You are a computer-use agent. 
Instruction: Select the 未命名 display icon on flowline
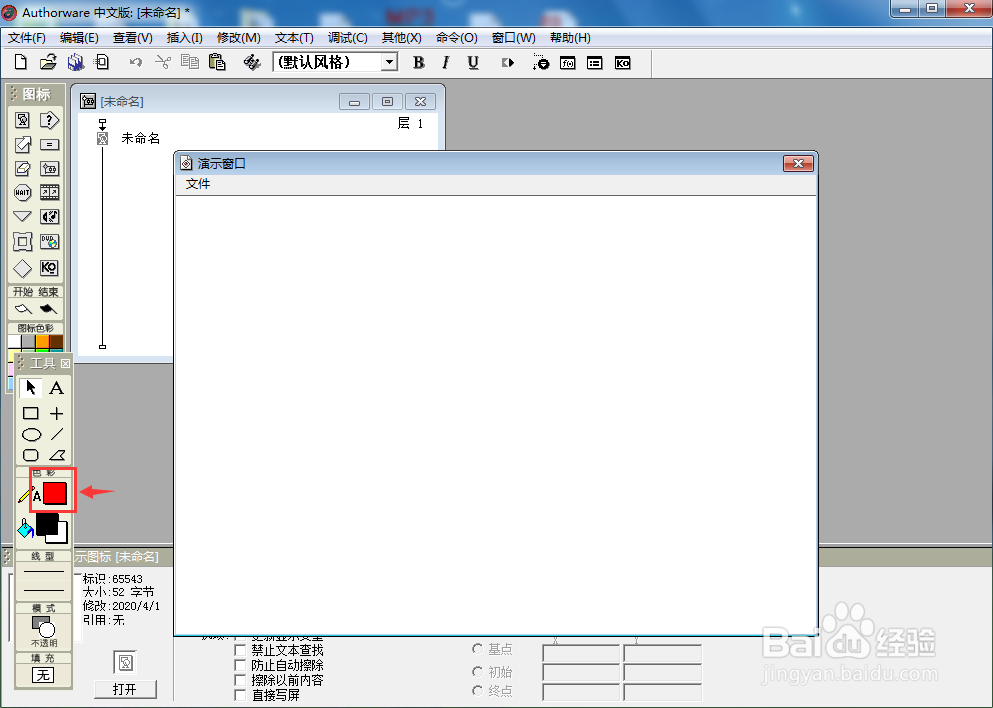103,138
